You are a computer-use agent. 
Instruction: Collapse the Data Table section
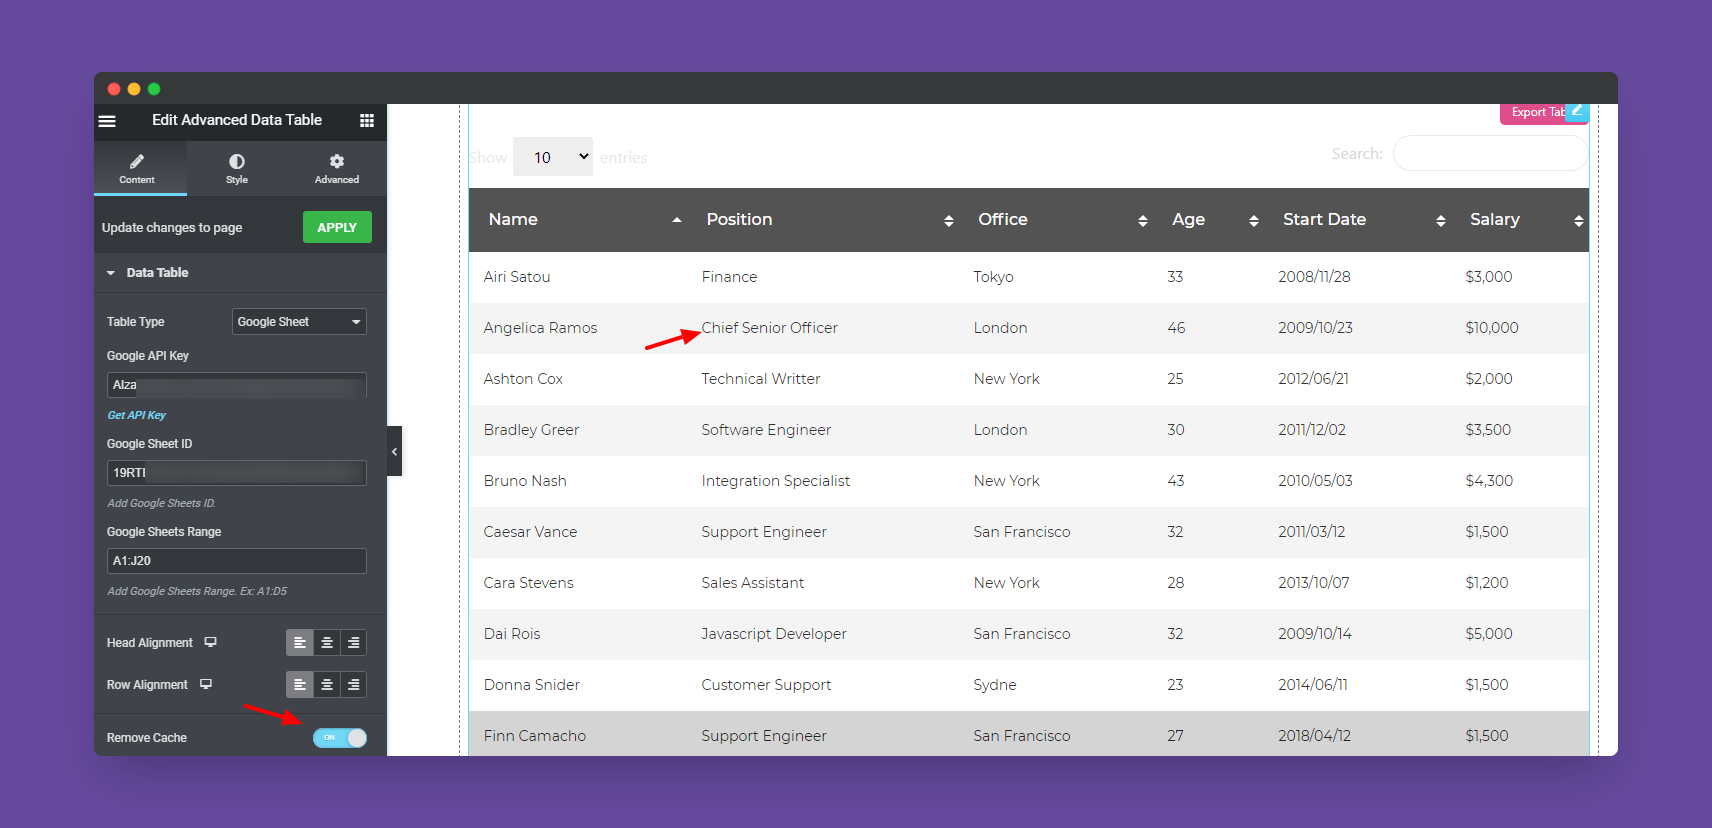(111, 273)
